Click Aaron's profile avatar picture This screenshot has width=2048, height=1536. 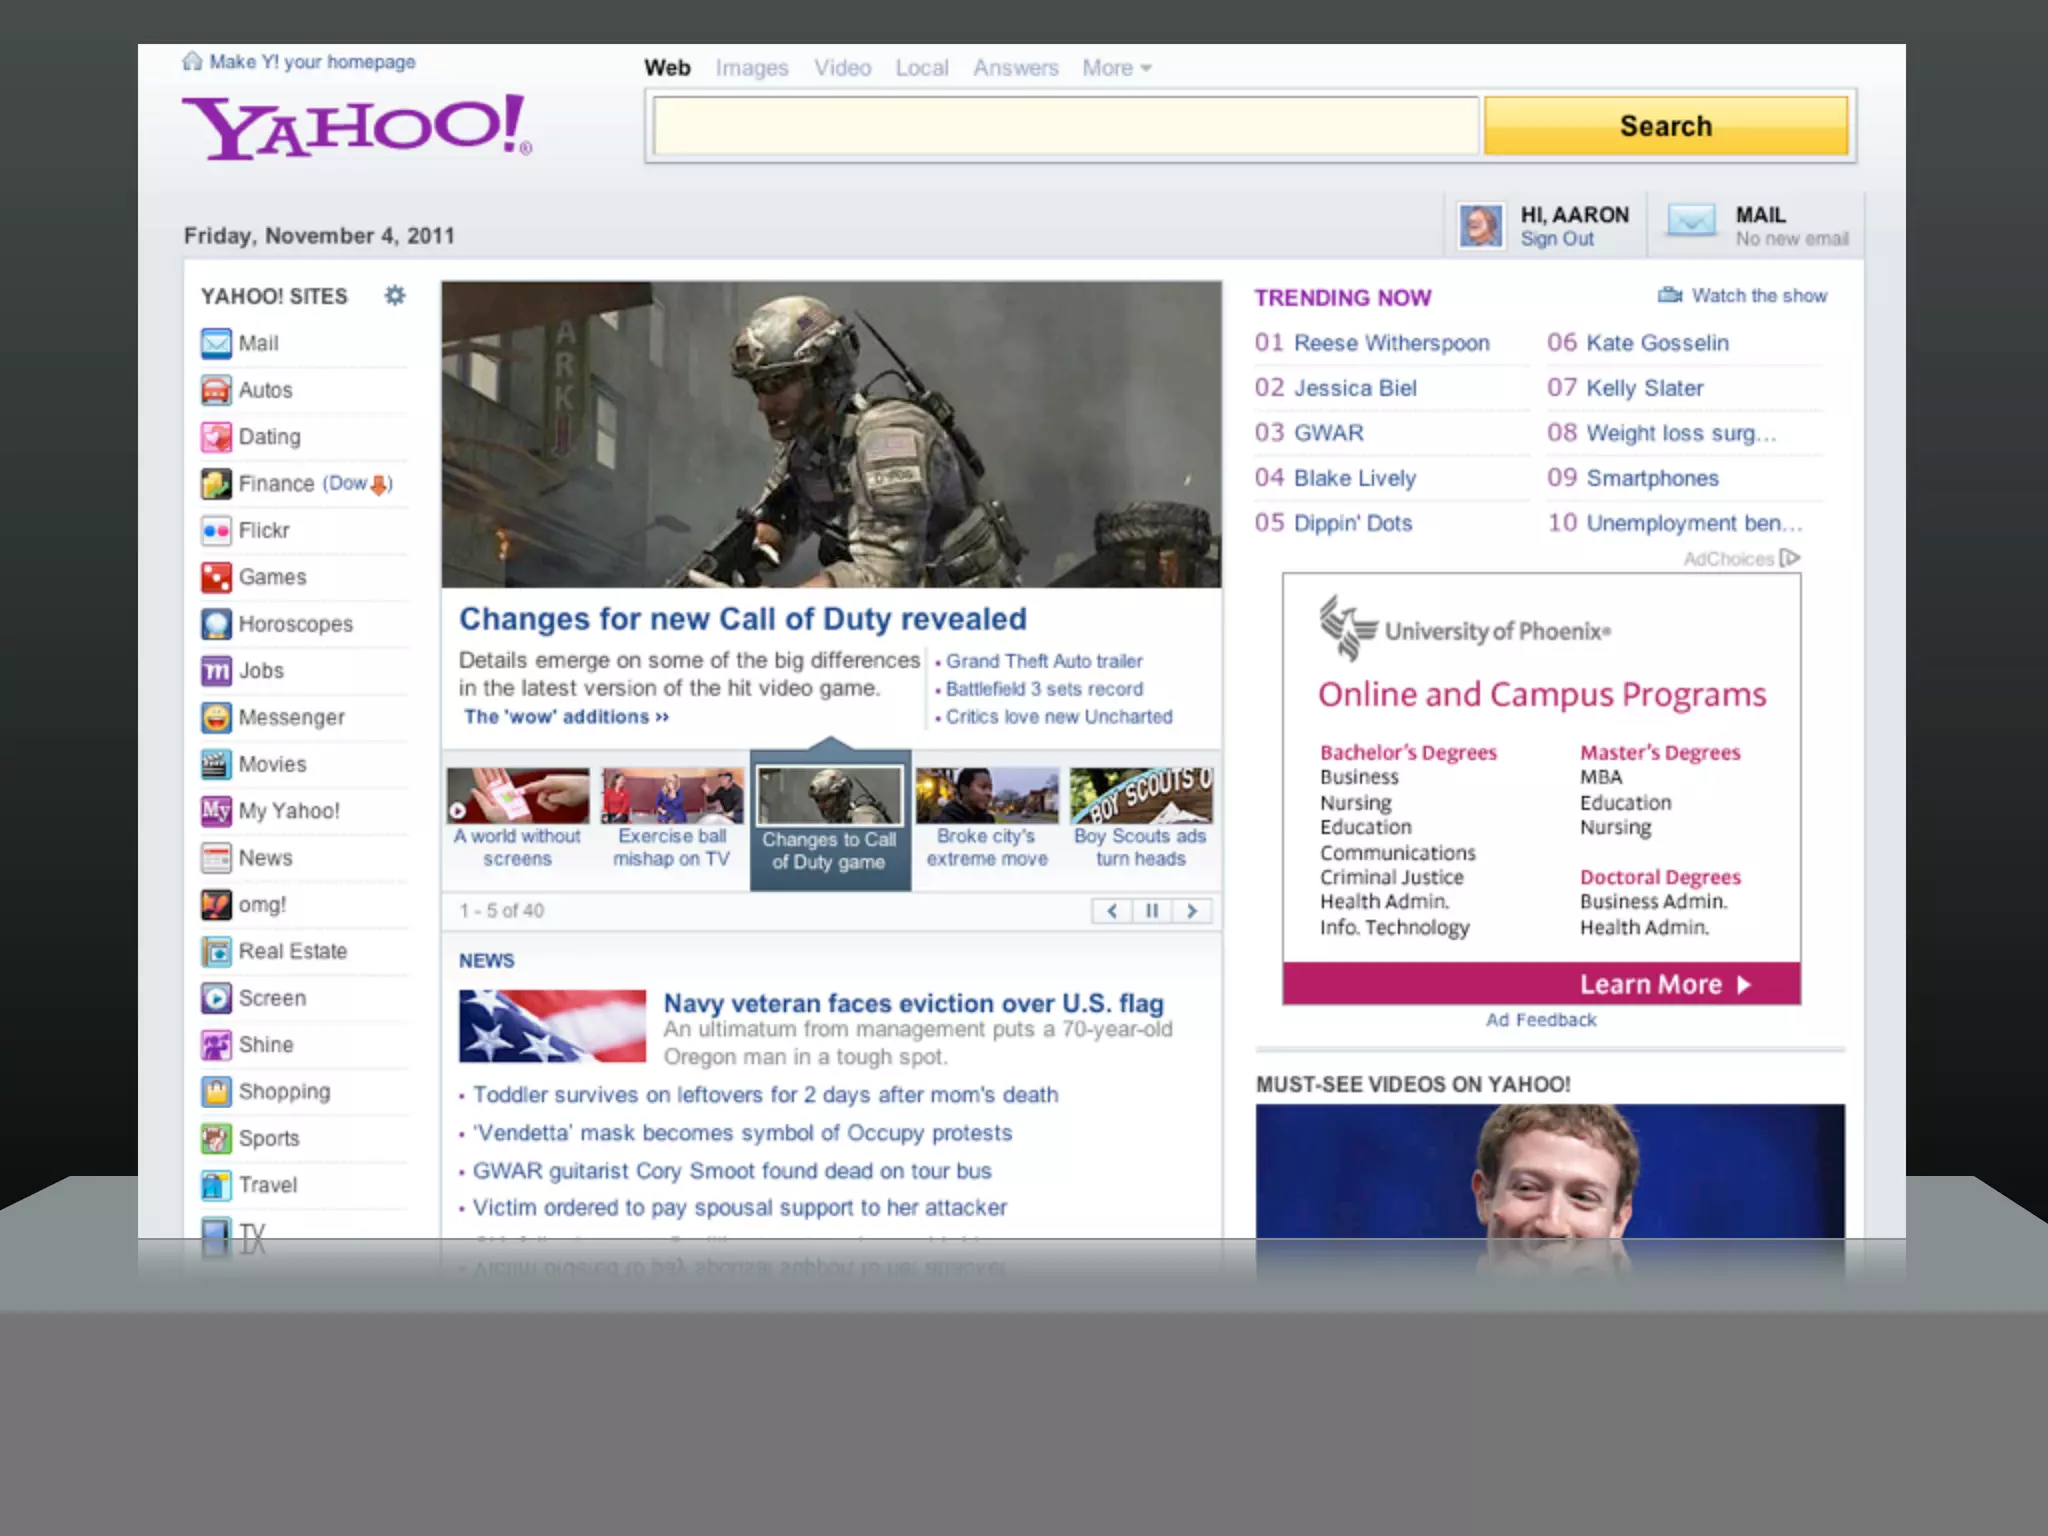(1481, 226)
